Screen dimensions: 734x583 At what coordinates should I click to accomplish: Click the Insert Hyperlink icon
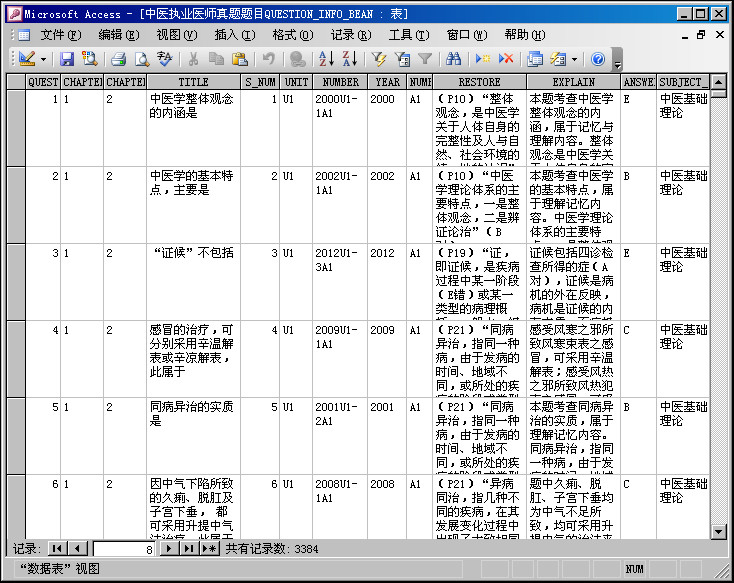[x=297, y=59]
